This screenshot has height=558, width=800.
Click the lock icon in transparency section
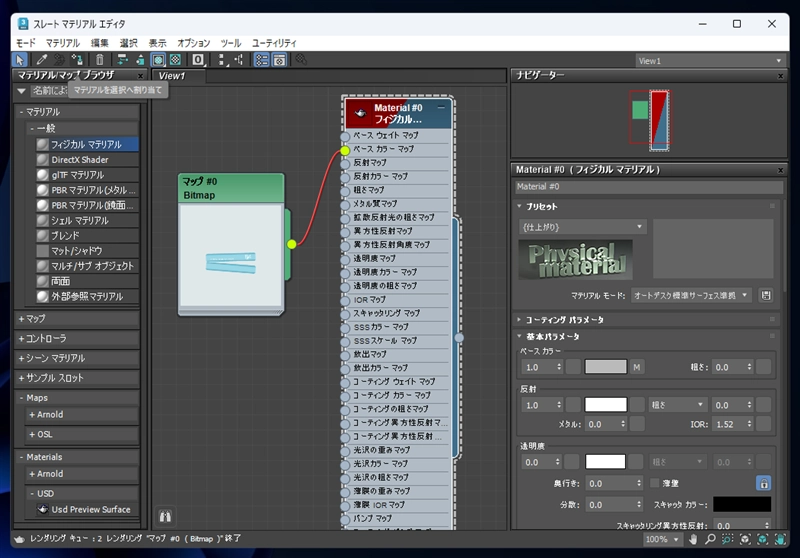[764, 483]
